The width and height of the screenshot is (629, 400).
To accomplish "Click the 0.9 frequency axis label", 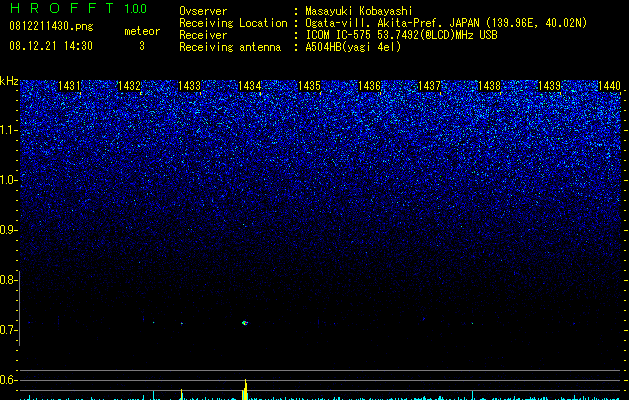I will [x=8, y=230].
